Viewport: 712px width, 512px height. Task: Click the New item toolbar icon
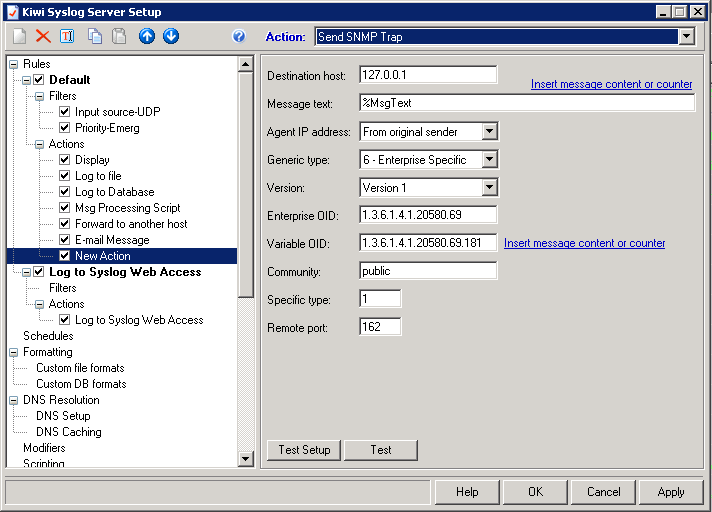pyautogui.click(x=20, y=36)
